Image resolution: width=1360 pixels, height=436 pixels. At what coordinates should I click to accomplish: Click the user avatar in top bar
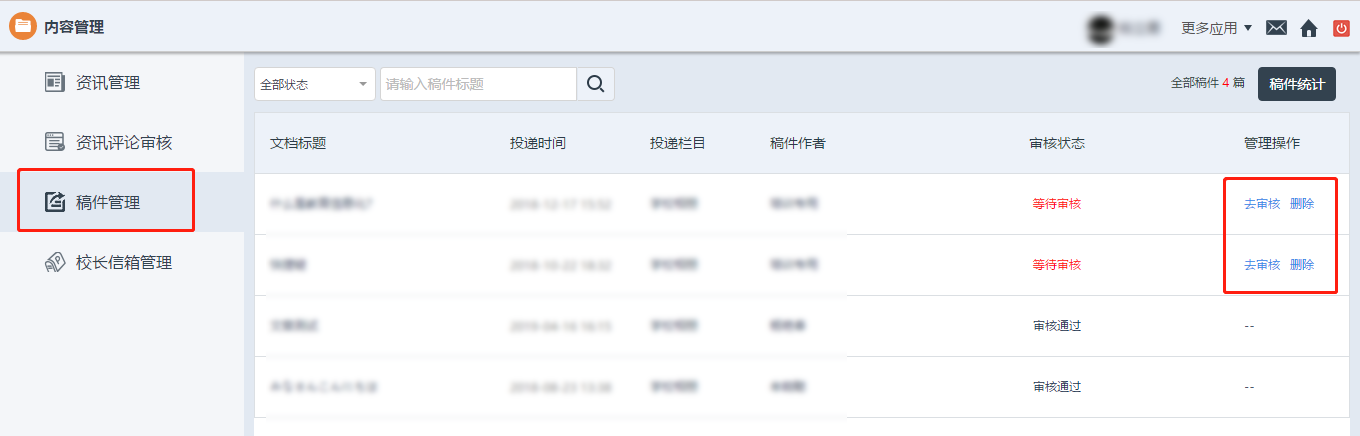(x=1103, y=28)
